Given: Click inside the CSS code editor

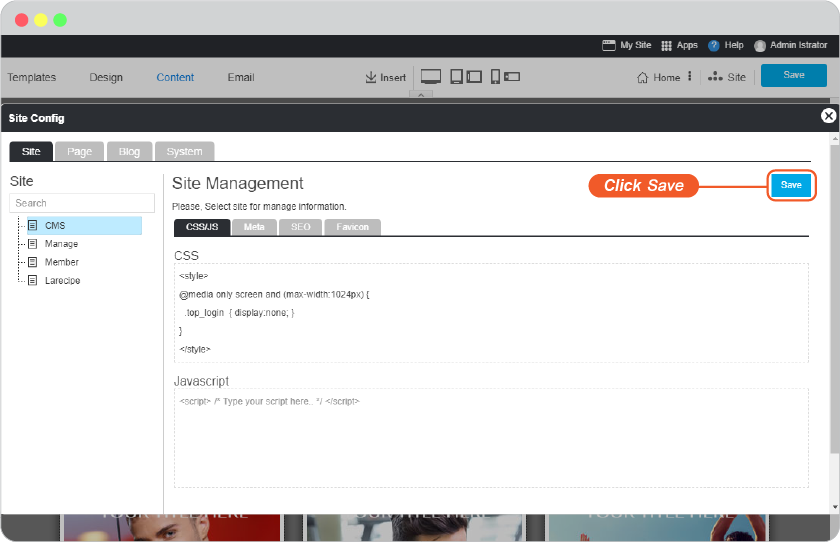Looking at the screenshot, I should [x=491, y=313].
